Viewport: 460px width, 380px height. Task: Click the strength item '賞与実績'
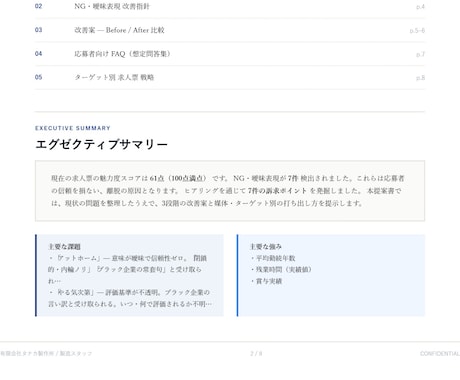266,281
